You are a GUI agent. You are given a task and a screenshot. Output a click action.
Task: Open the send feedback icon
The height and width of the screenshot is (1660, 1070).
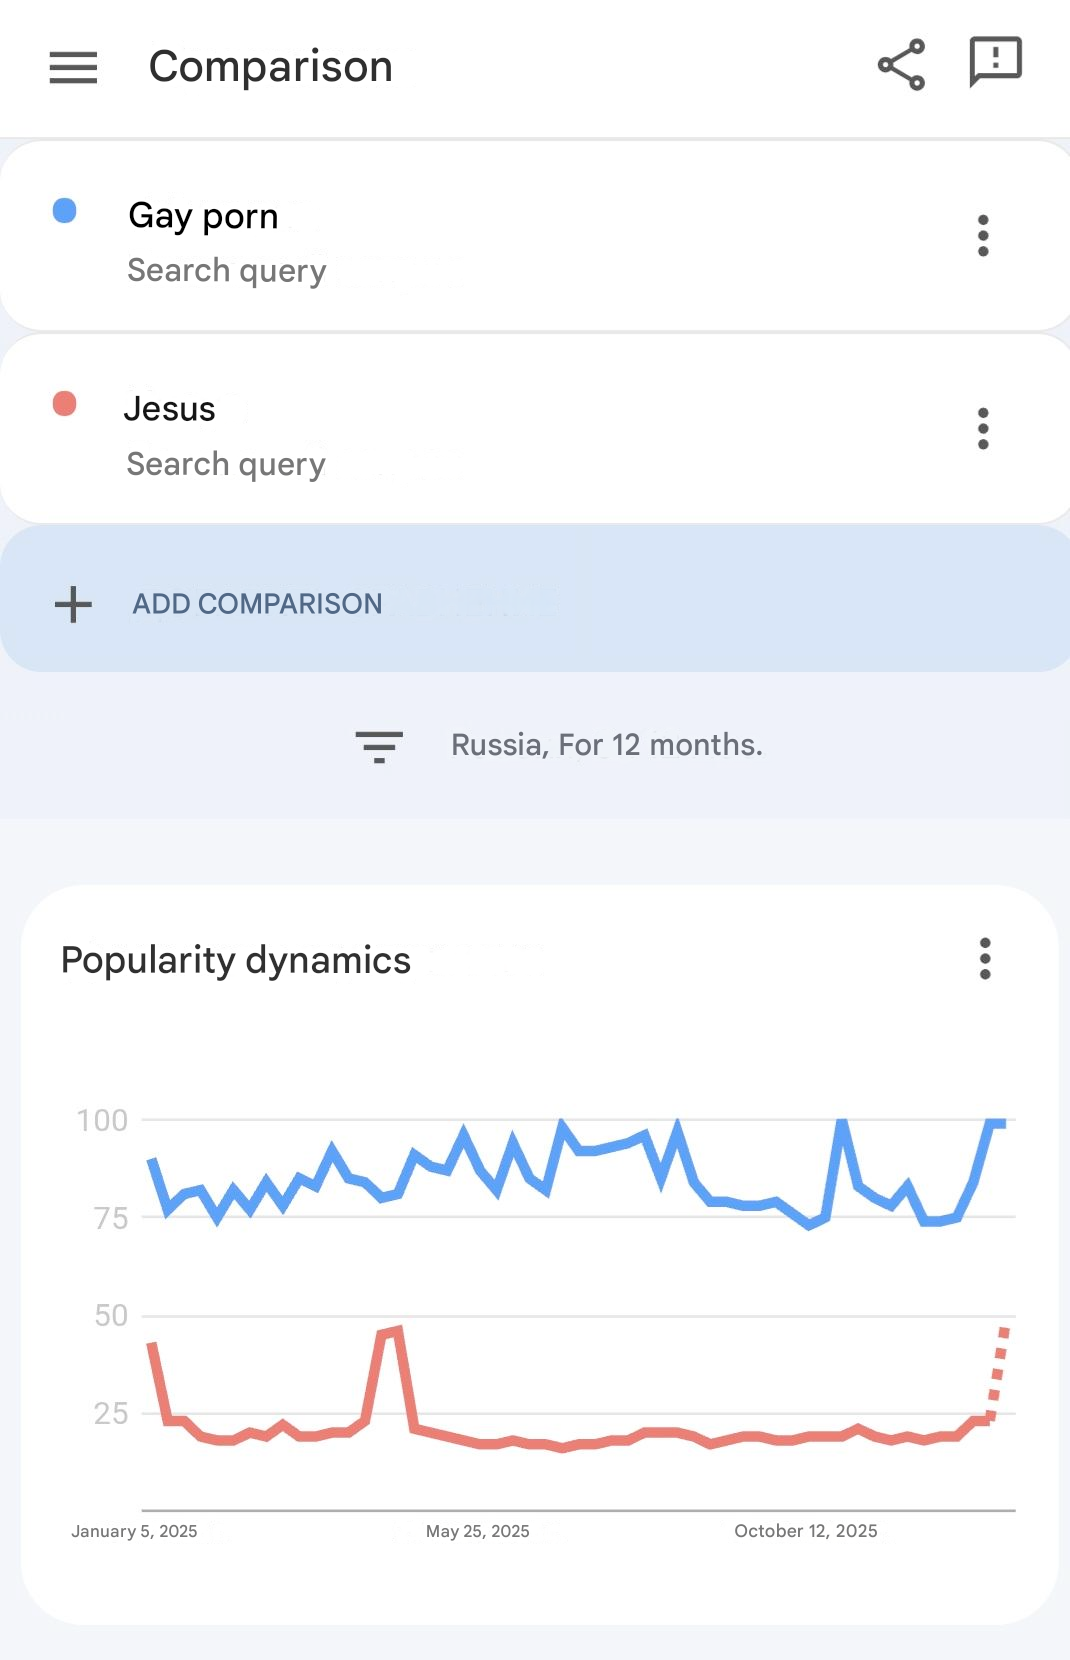995,62
